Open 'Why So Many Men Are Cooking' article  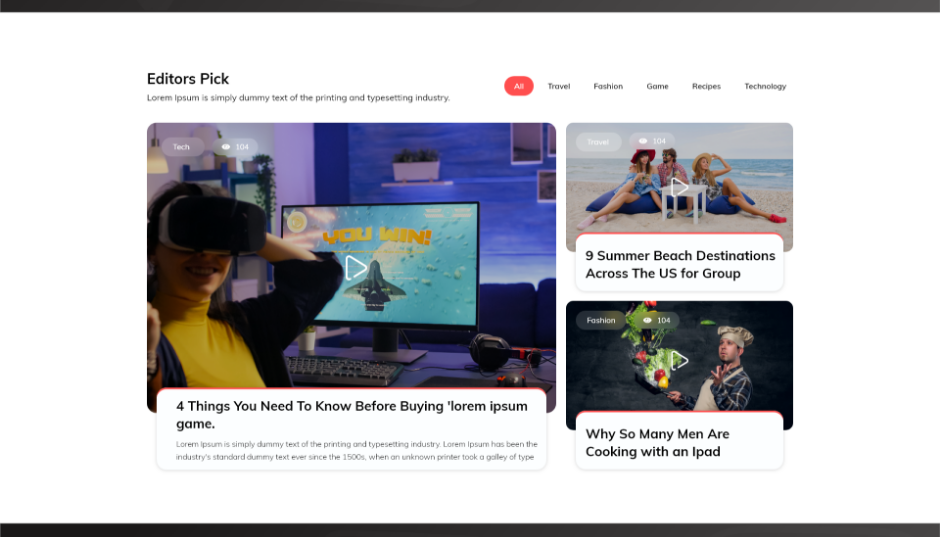657,442
